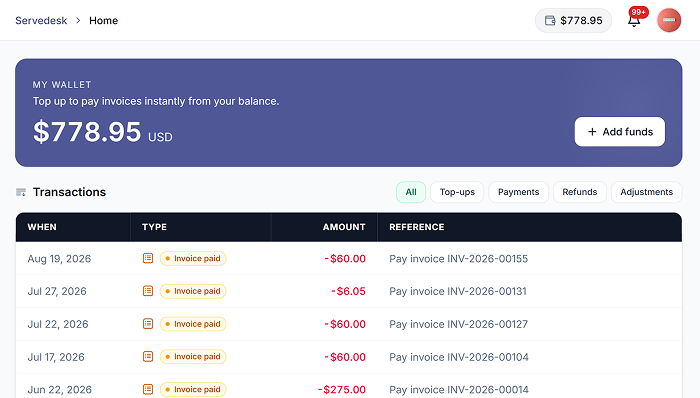The height and width of the screenshot is (398, 700).
Task: Click the $778.95 USD wallet balance
Action: click(x=103, y=132)
